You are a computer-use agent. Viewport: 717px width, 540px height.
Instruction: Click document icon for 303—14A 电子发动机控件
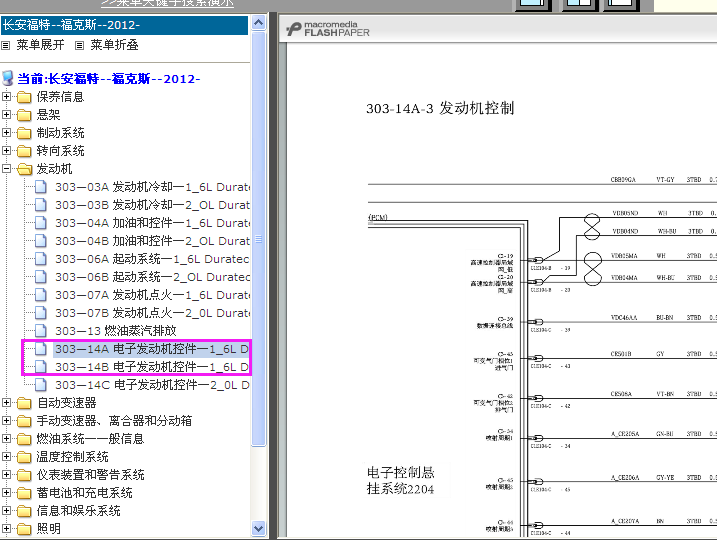[x=41, y=349]
